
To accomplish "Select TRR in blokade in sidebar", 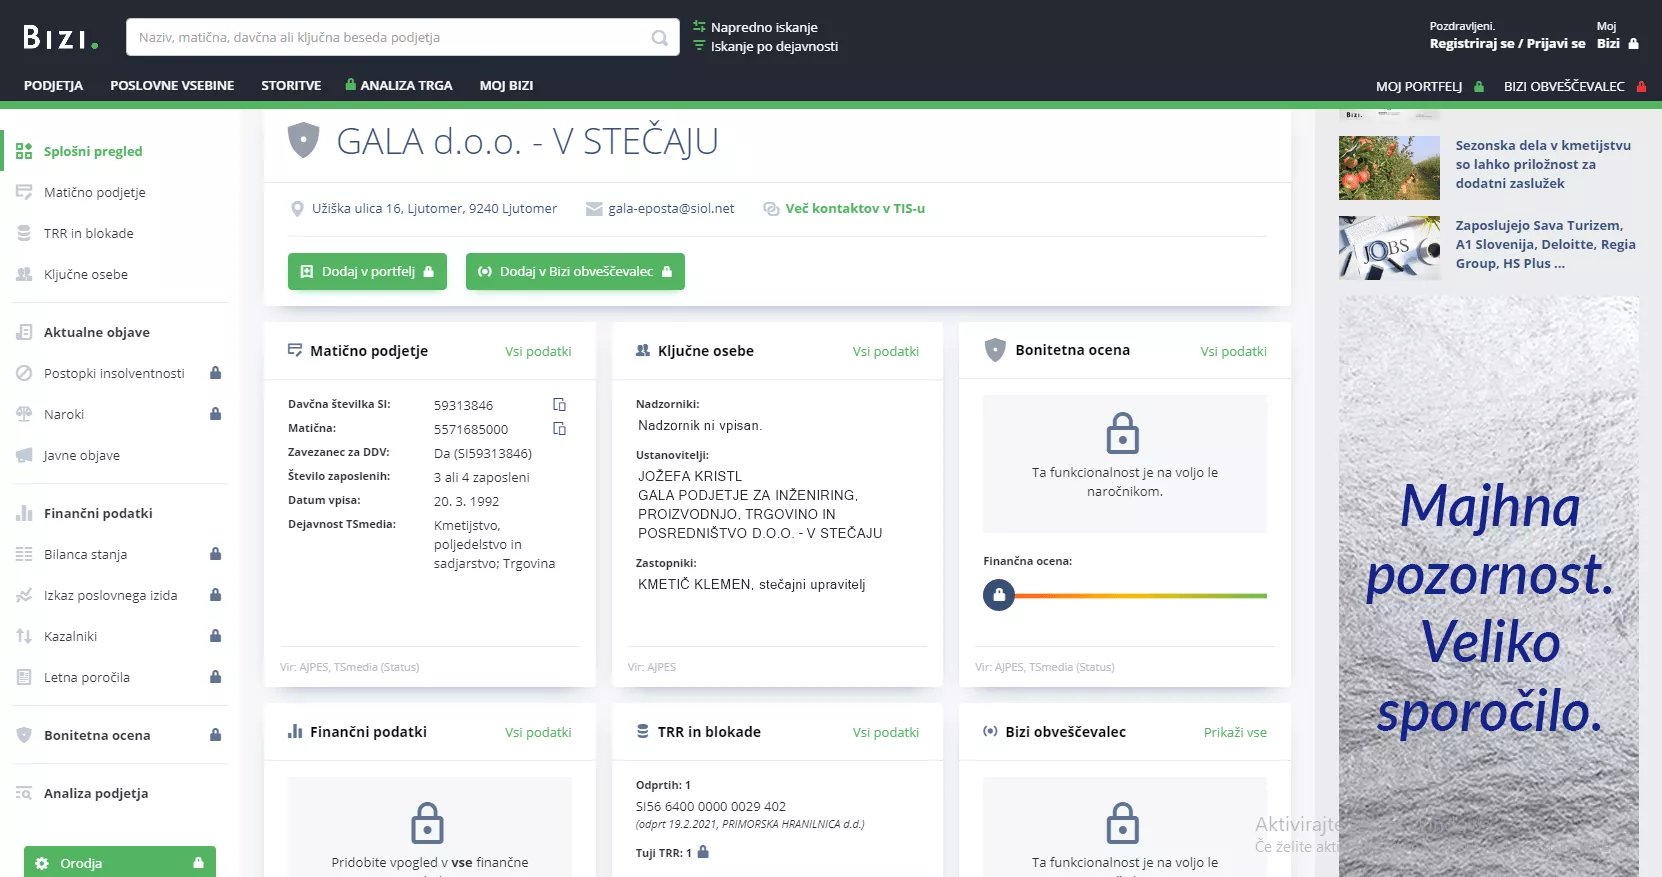I will click(x=88, y=233).
